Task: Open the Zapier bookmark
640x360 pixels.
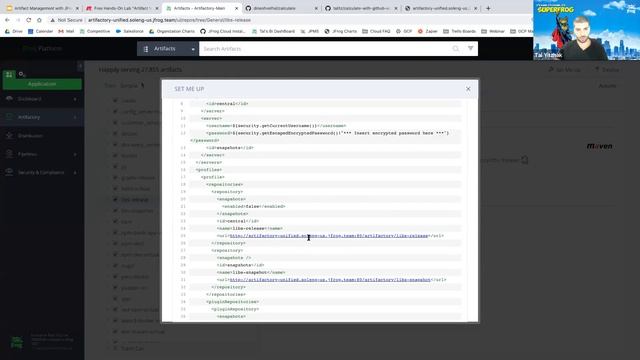Action: [x=427, y=31]
